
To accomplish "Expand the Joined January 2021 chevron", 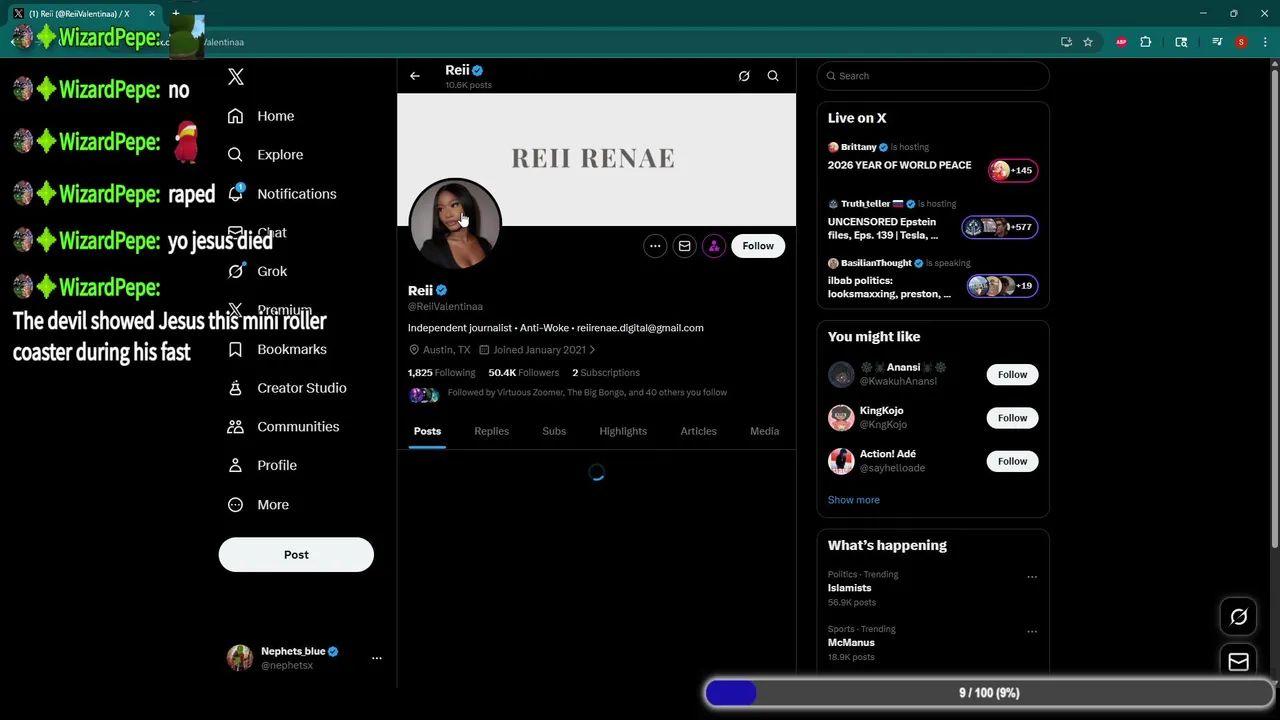I will click(x=592, y=350).
